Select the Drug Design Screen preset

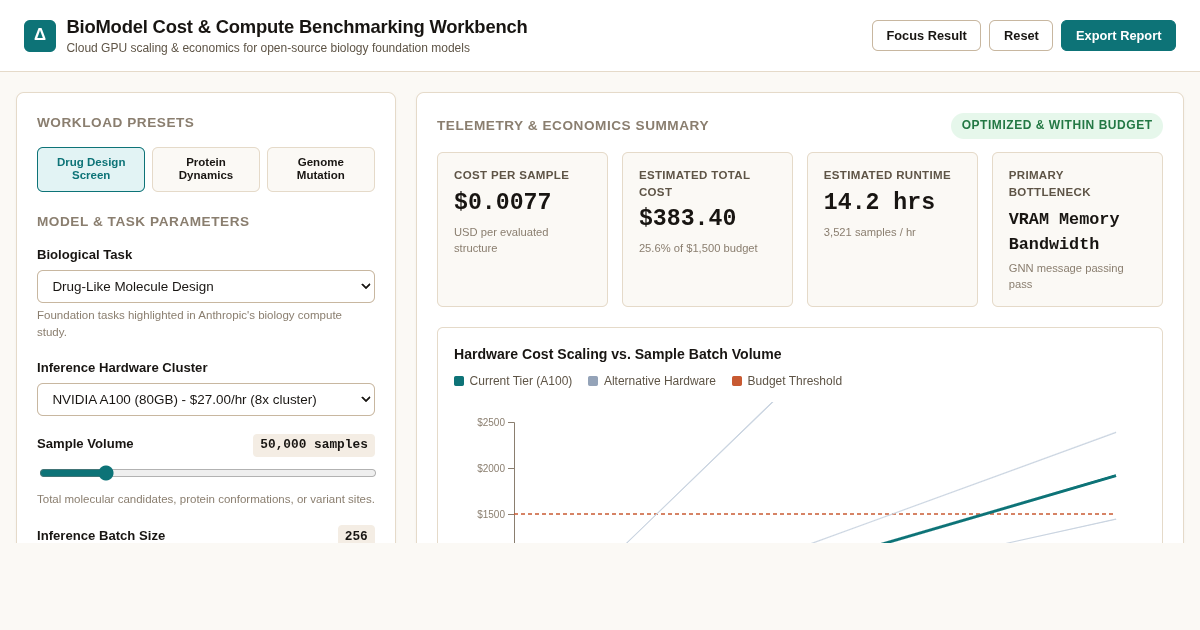click(91, 169)
